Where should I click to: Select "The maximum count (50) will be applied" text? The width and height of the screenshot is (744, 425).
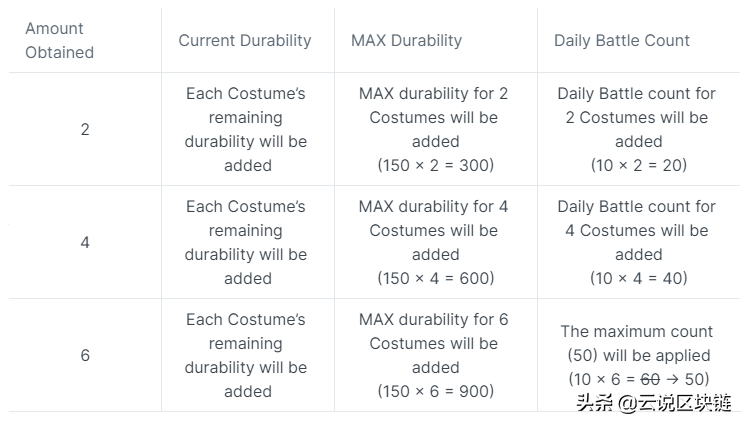coord(637,343)
